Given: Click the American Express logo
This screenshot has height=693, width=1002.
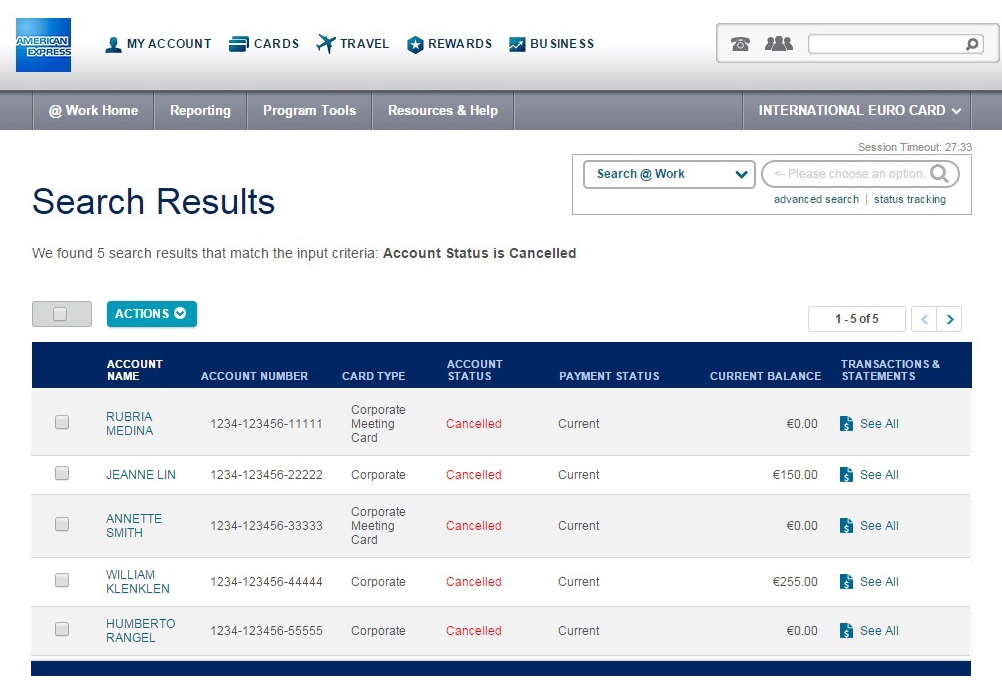Looking at the screenshot, I should coord(43,45).
